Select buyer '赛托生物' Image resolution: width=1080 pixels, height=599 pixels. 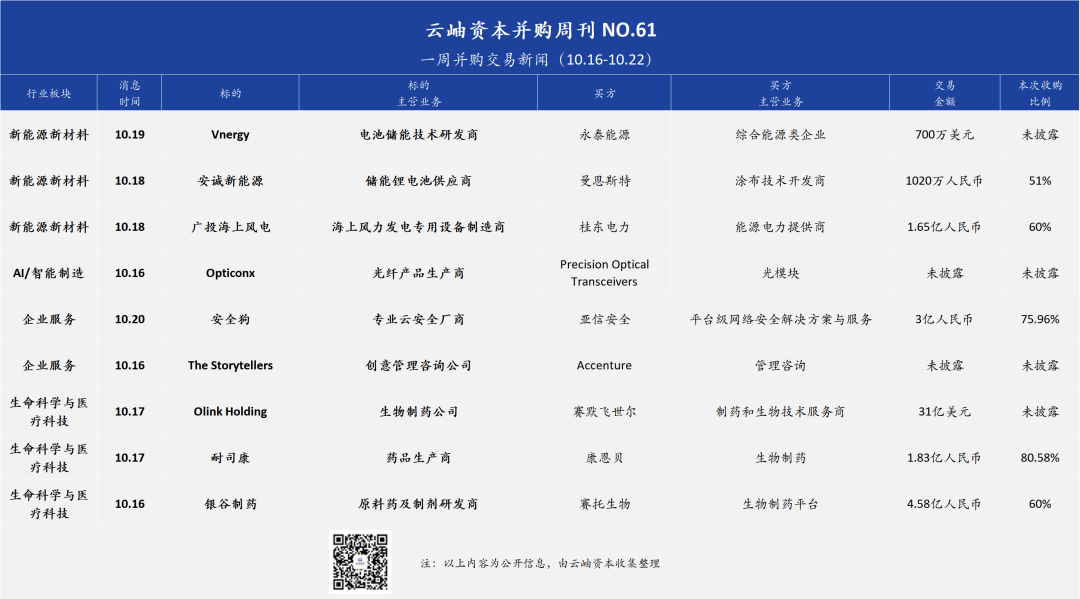604,504
